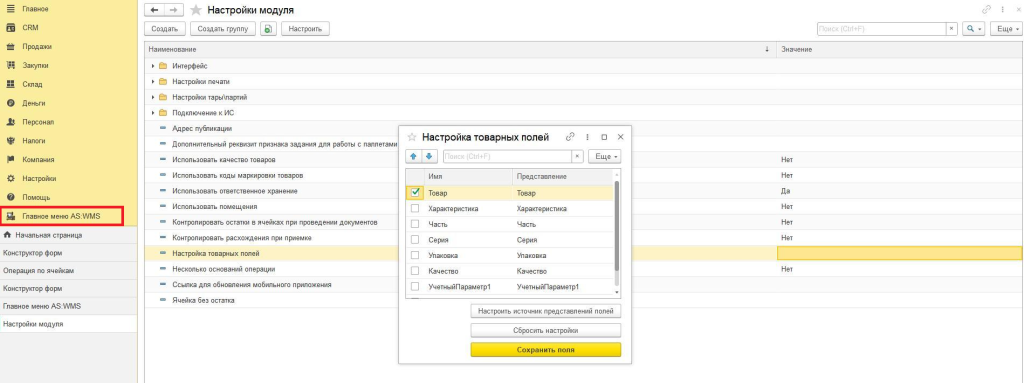1024x383 pixels.
Task: Focus the dialog search field
Action: (507, 157)
